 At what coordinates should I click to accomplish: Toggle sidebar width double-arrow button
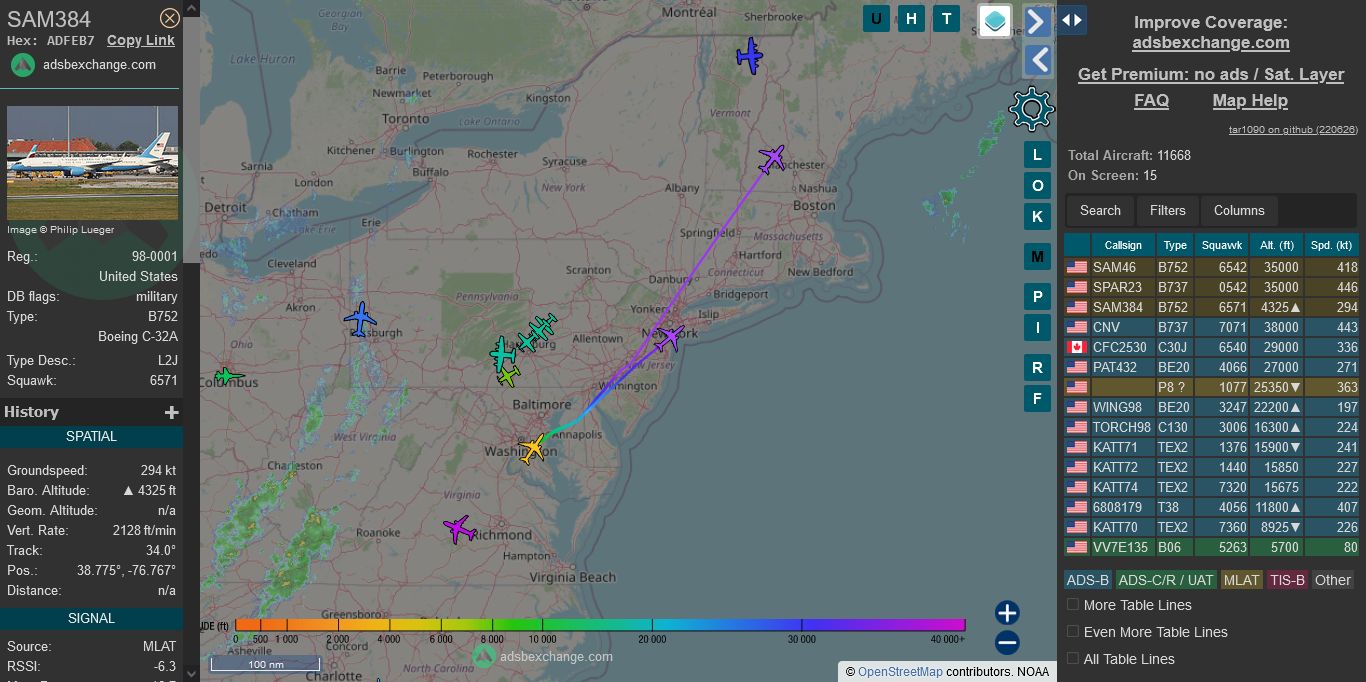click(1072, 20)
